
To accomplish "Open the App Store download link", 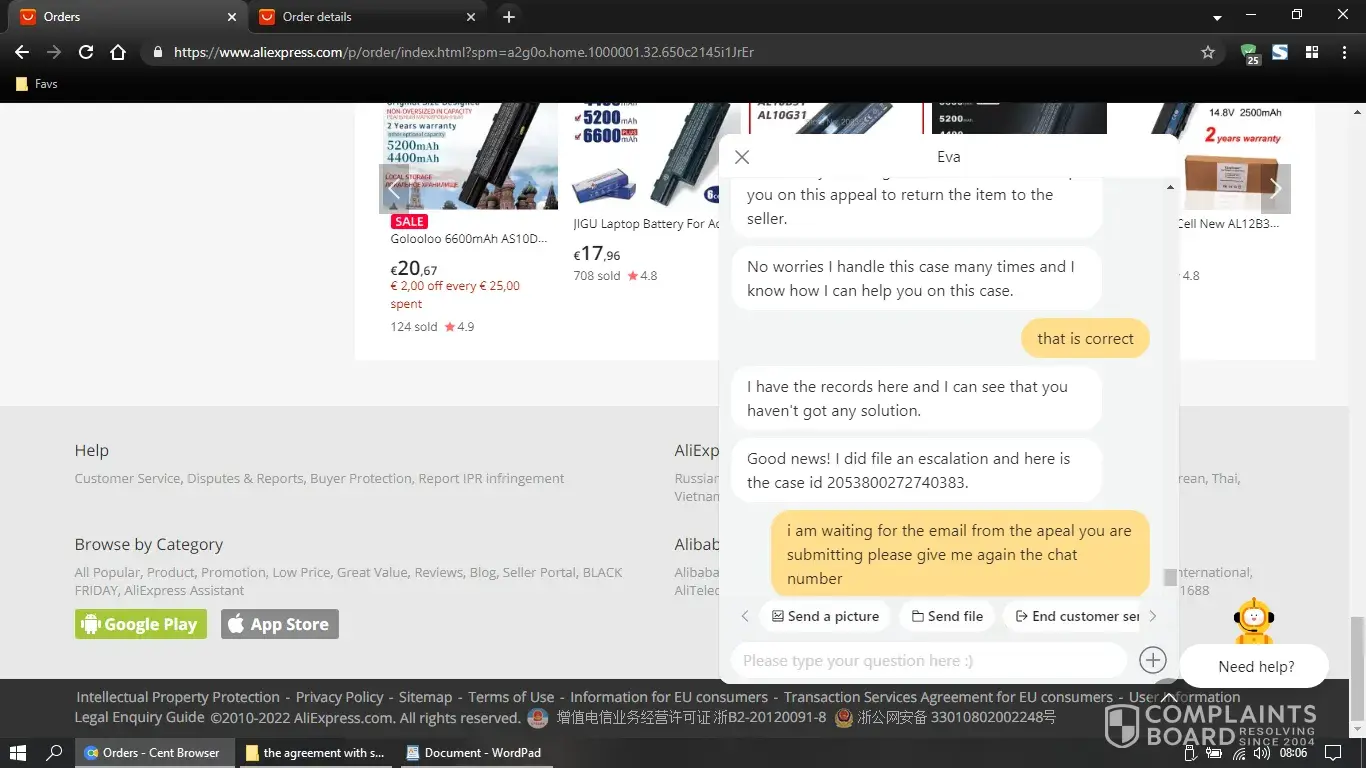I will pyautogui.click(x=279, y=624).
